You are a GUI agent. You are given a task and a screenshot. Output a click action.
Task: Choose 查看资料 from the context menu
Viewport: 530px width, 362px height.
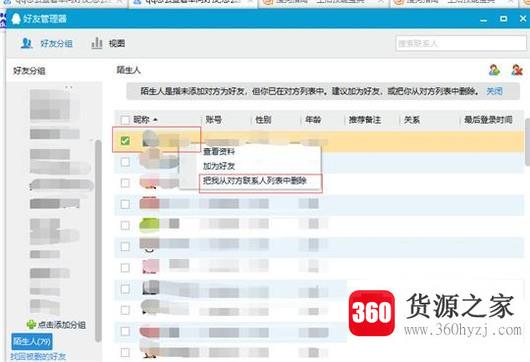coord(219,151)
